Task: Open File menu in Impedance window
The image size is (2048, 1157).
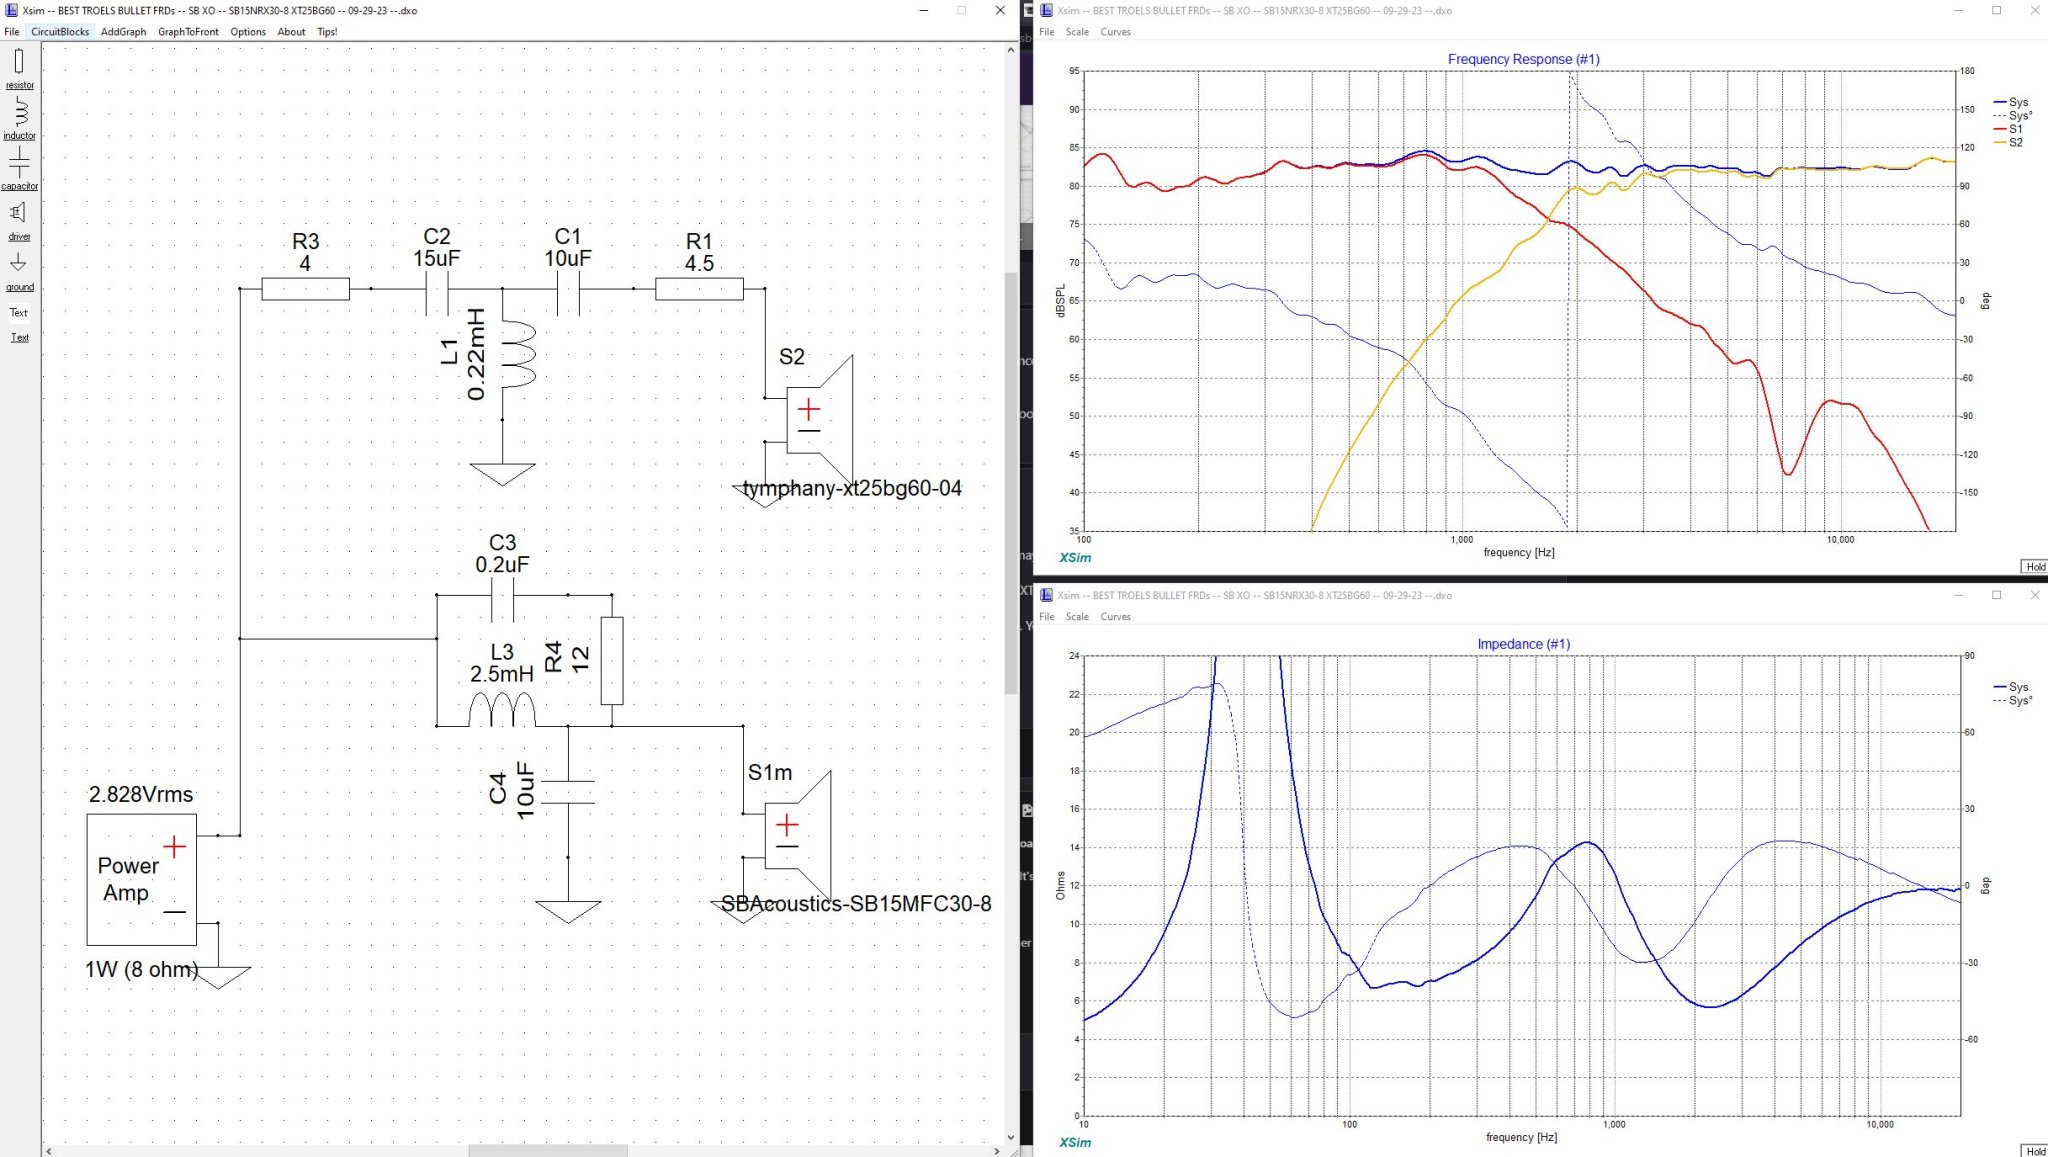Action: point(1046,617)
